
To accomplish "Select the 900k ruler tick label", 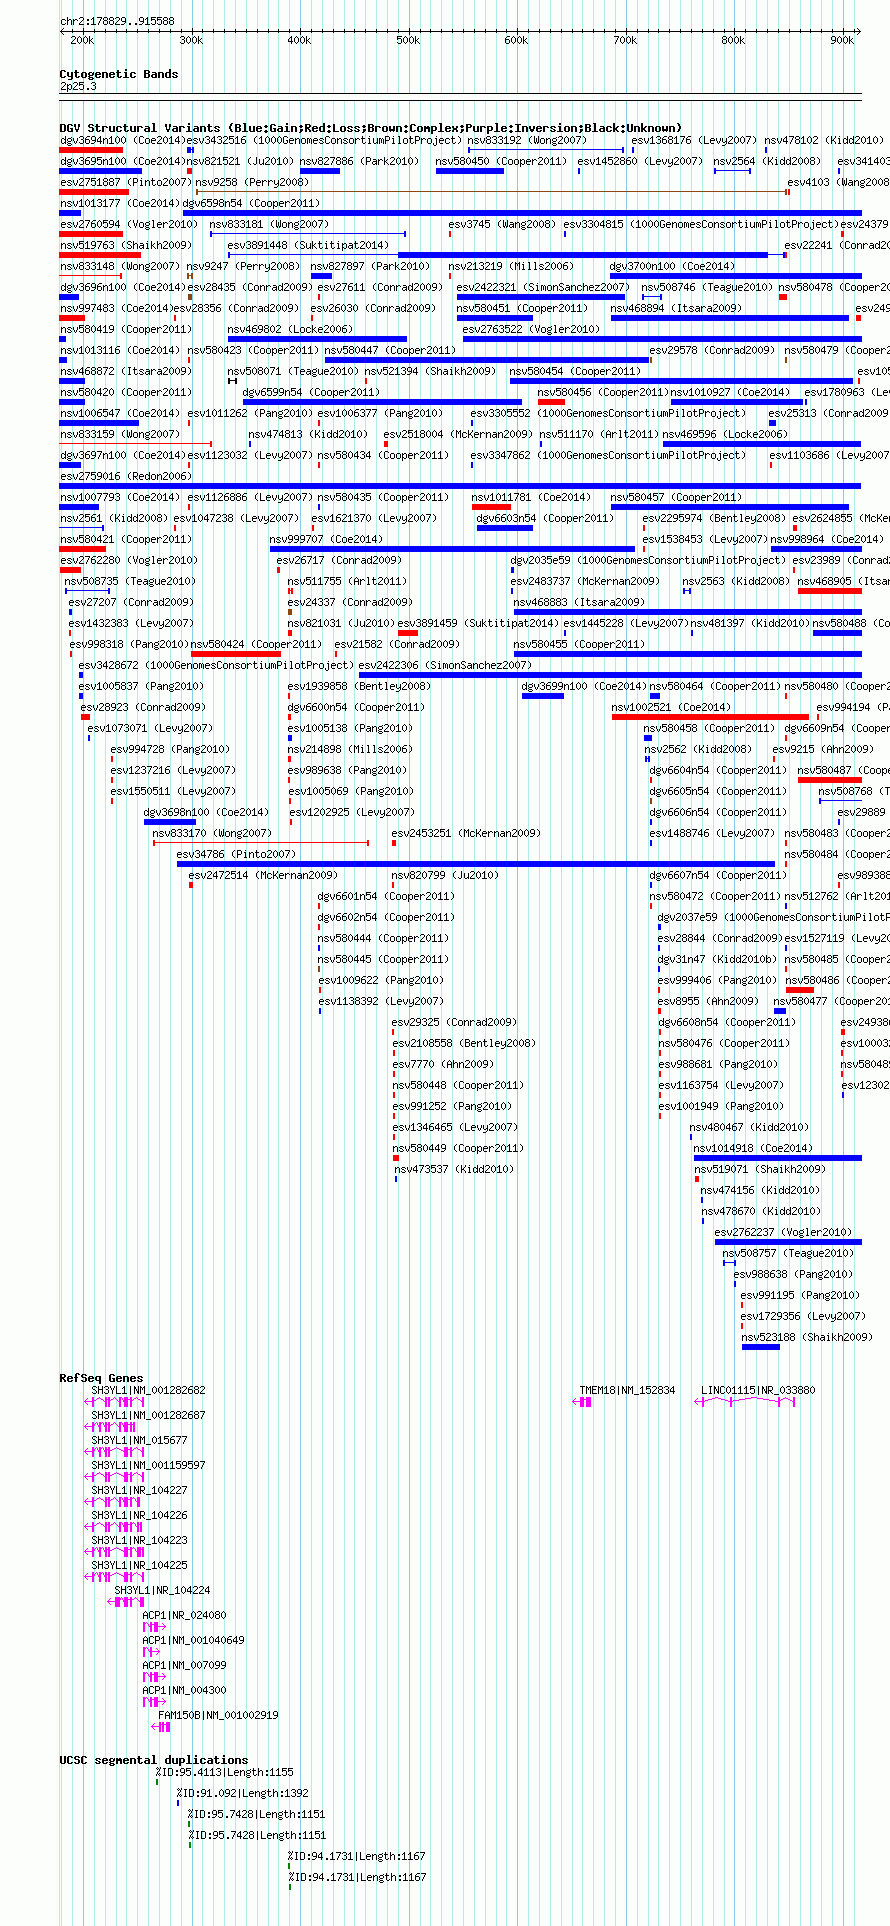I will pos(842,41).
